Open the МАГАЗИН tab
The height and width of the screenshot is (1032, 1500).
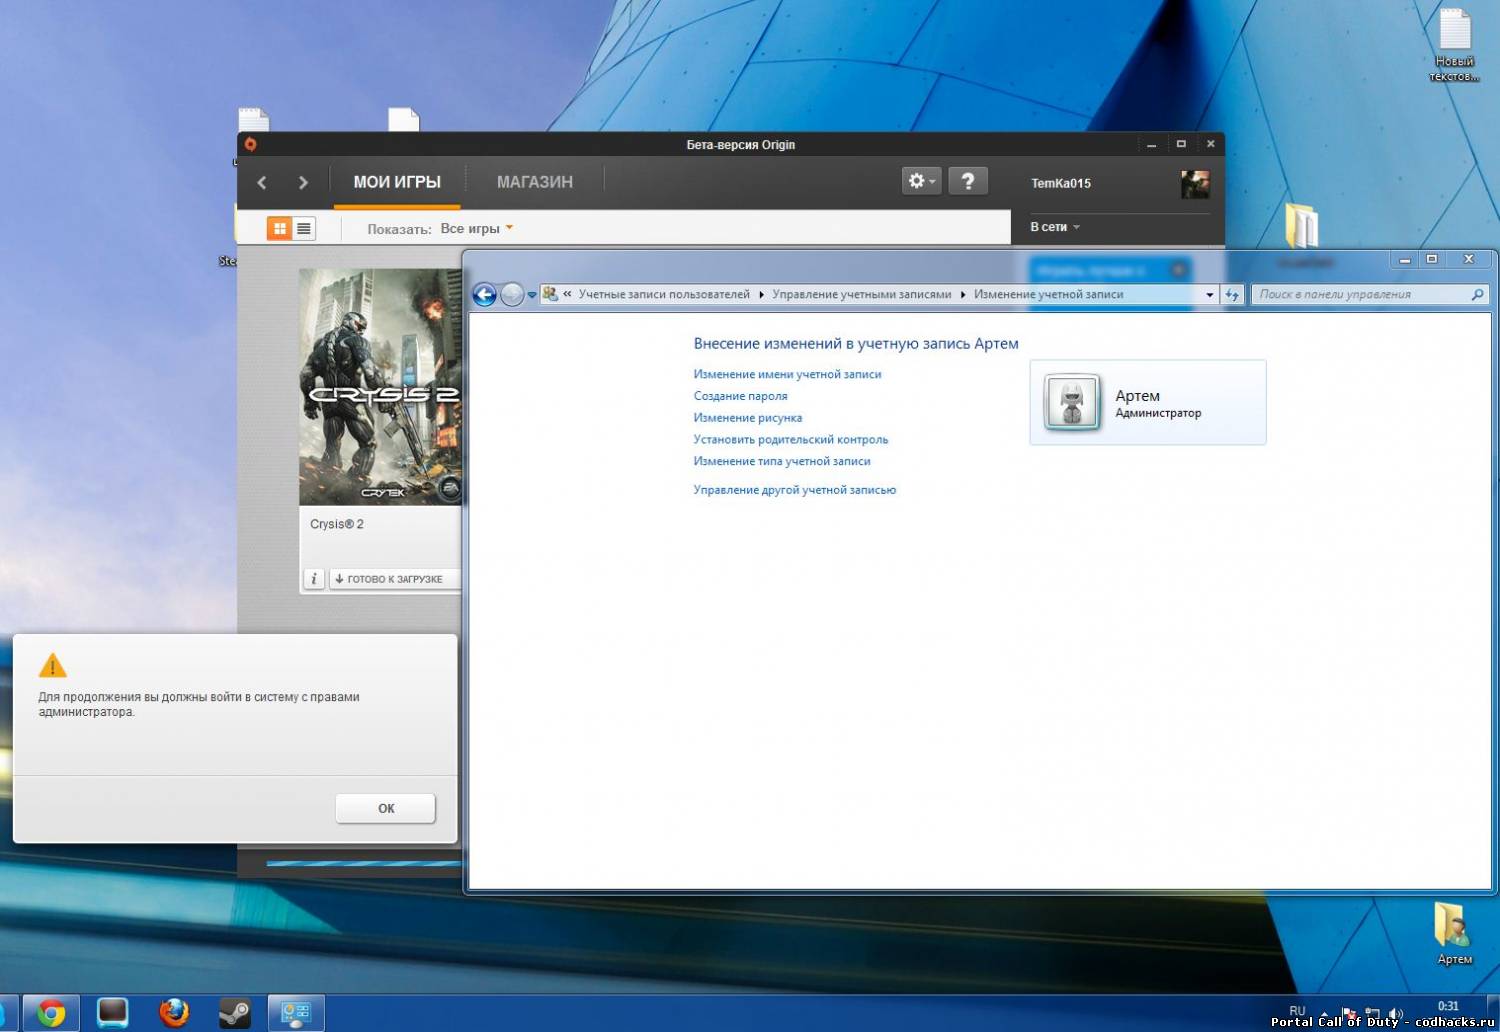pyautogui.click(x=535, y=182)
